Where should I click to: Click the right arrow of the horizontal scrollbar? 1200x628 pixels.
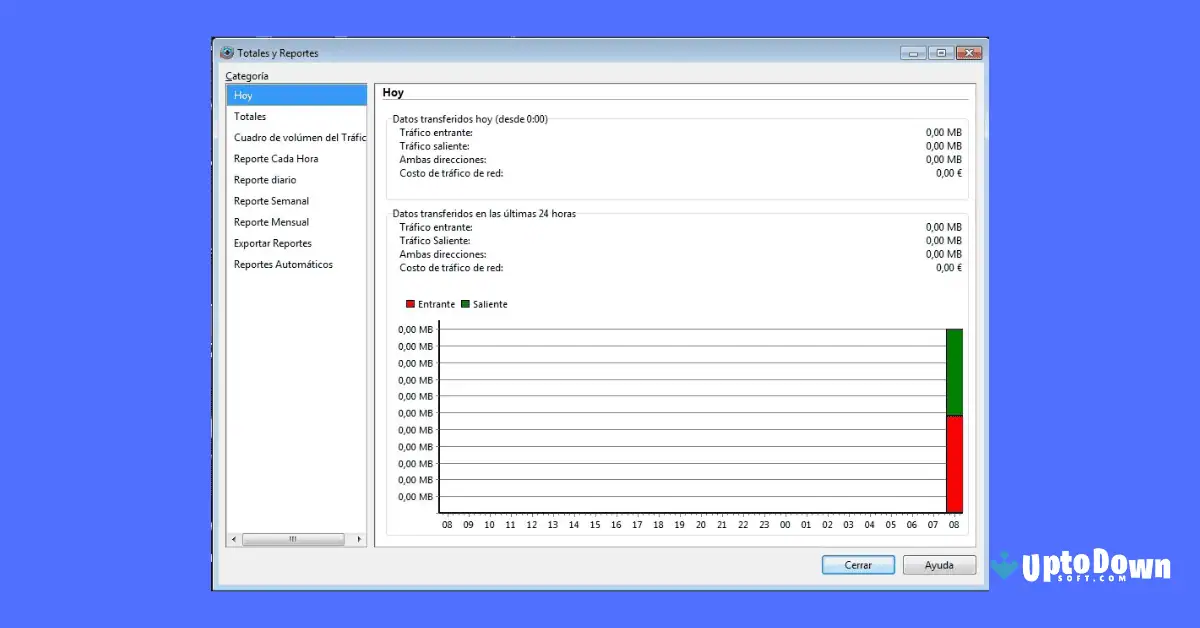pos(360,539)
